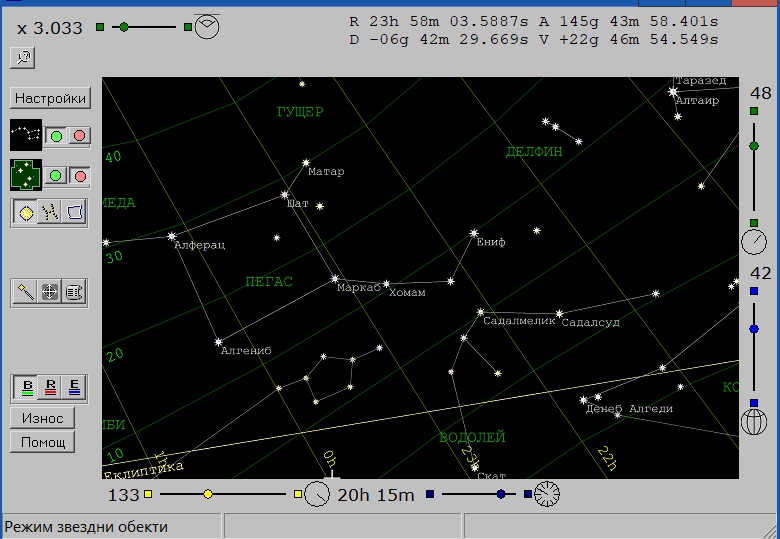Click the dark blue time slider handle

point(501,494)
